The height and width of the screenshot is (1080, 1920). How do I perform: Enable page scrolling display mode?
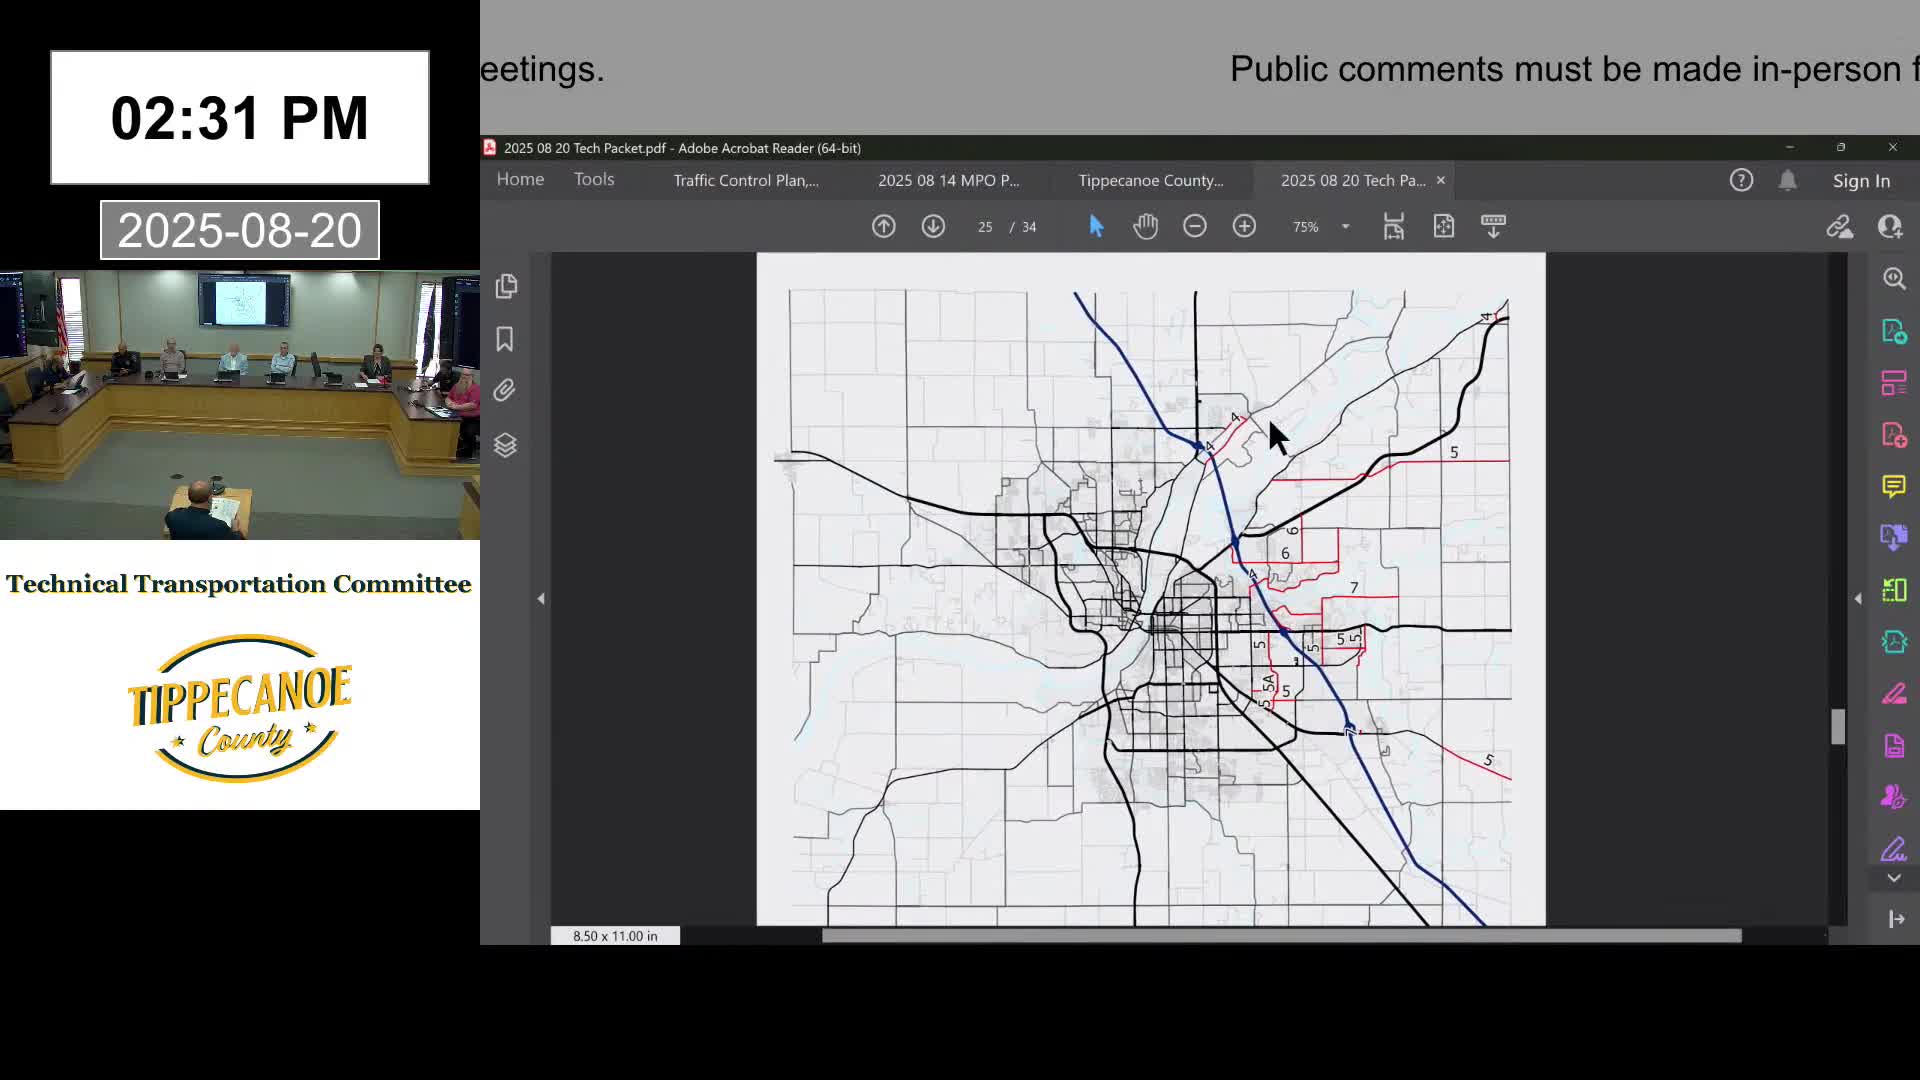[1493, 226]
